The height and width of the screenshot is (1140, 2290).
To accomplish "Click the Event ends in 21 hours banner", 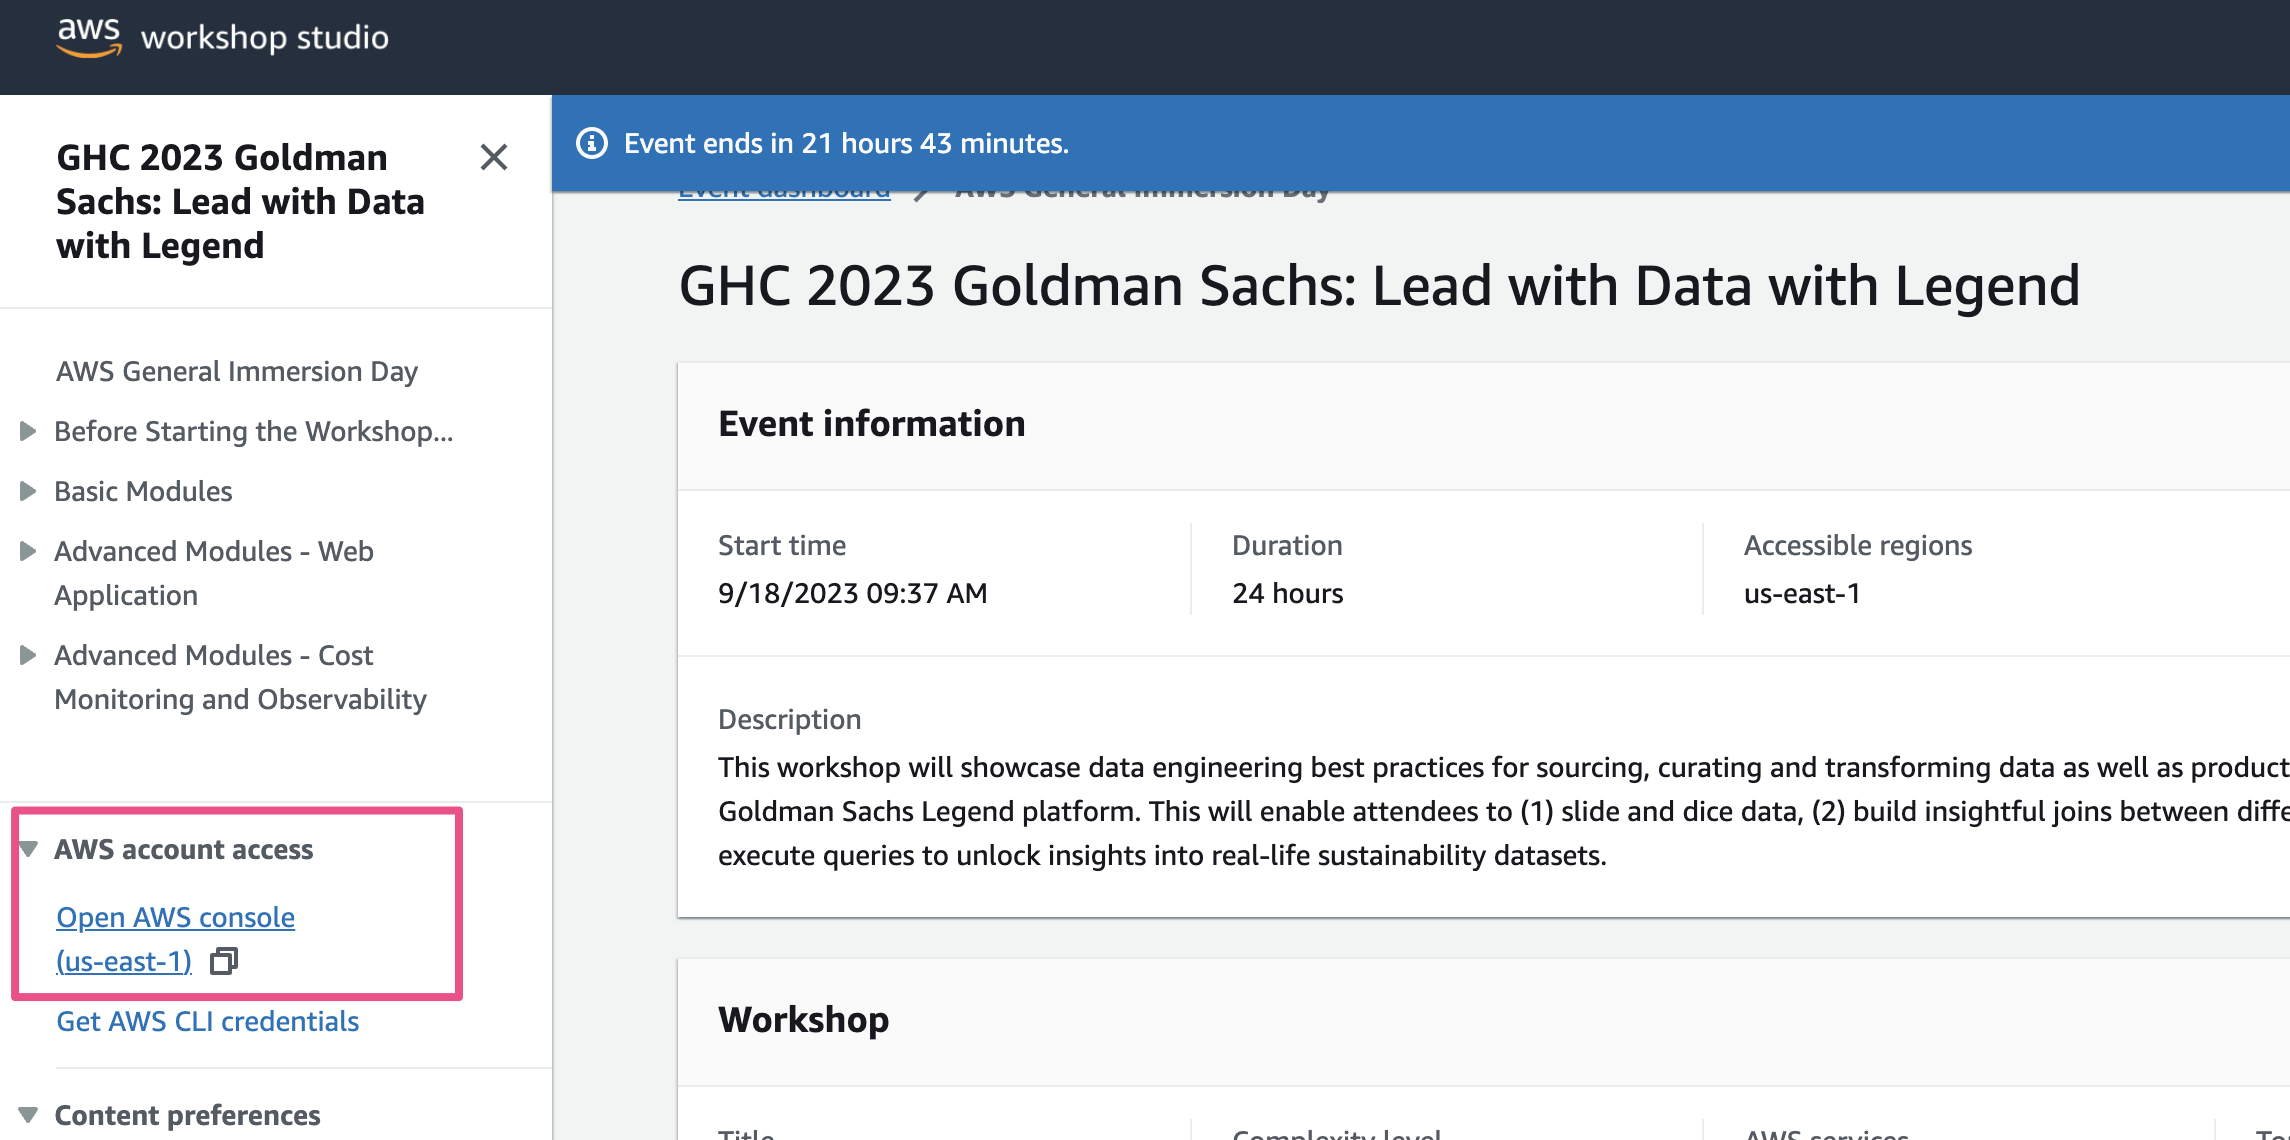I will pos(846,143).
